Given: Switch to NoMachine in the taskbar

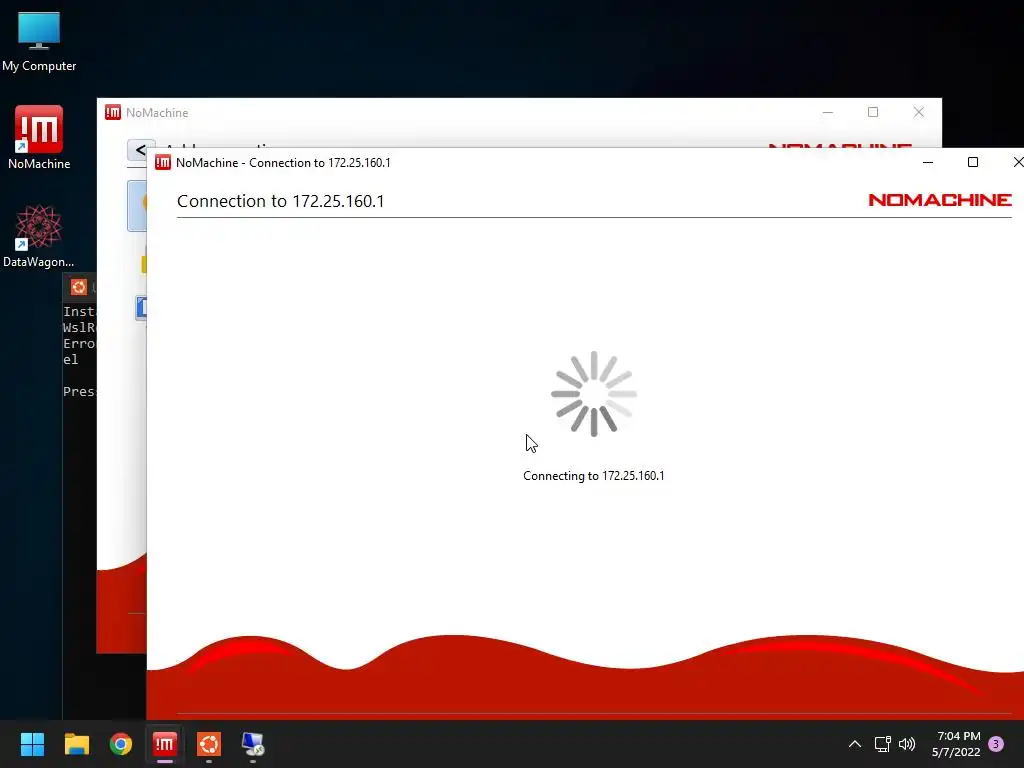Looking at the screenshot, I should click(x=165, y=744).
